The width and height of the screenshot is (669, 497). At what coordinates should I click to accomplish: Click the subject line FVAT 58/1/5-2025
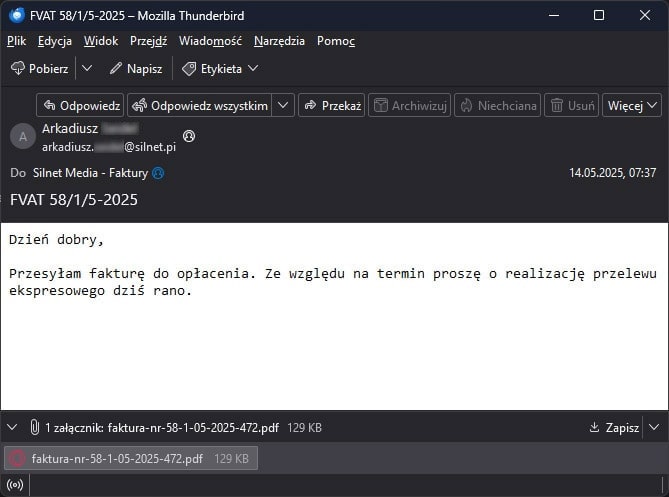tap(74, 200)
